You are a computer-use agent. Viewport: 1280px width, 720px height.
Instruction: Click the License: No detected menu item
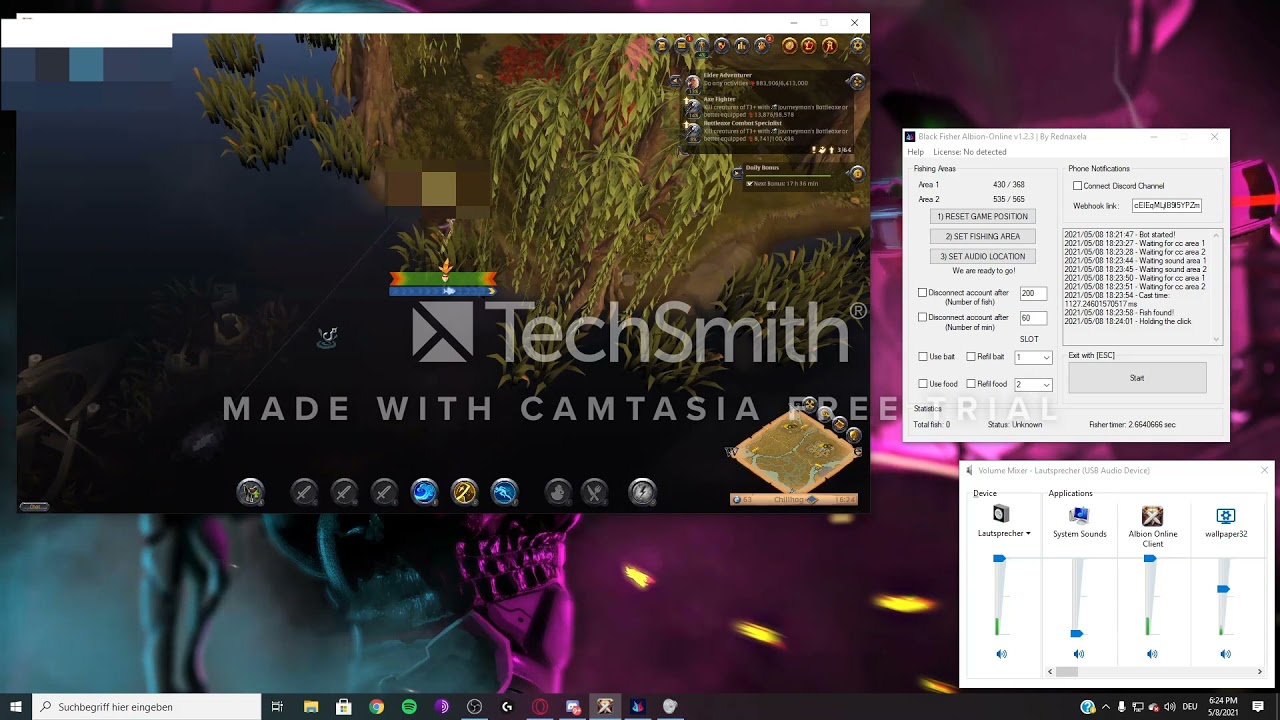pos(970,152)
